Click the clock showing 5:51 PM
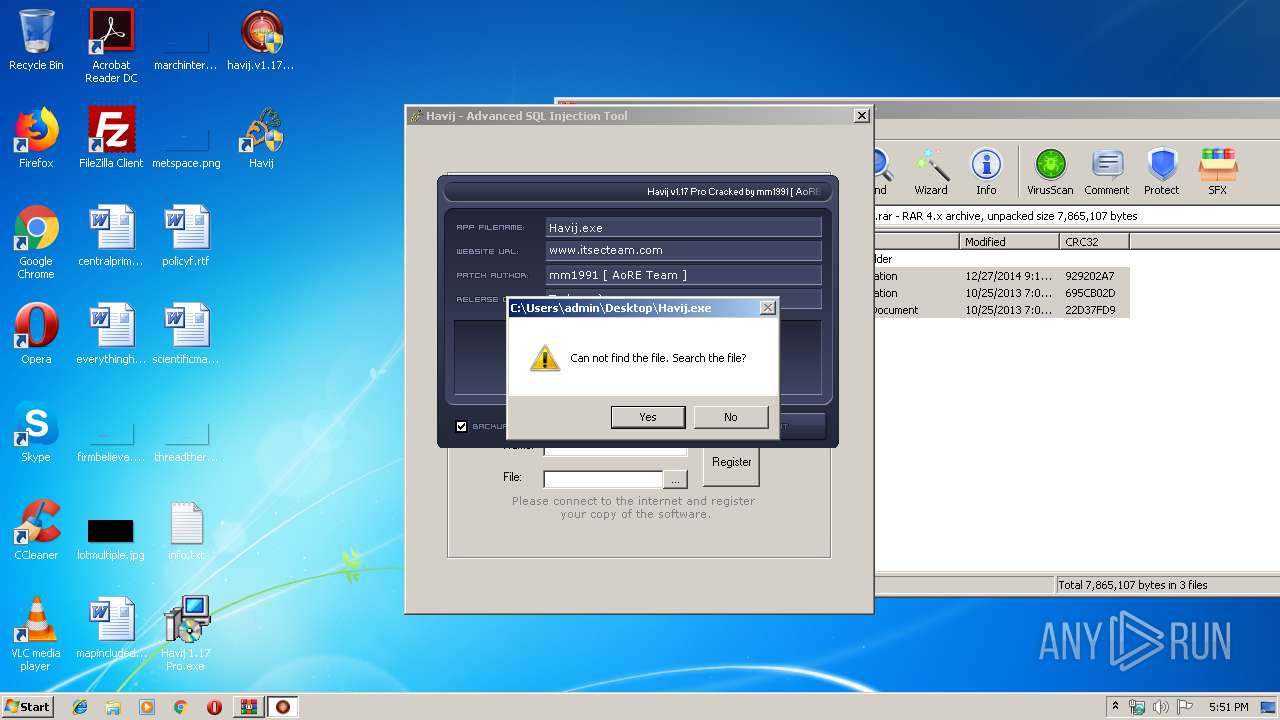The height and width of the screenshot is (720, 1280). point(1228,707)
